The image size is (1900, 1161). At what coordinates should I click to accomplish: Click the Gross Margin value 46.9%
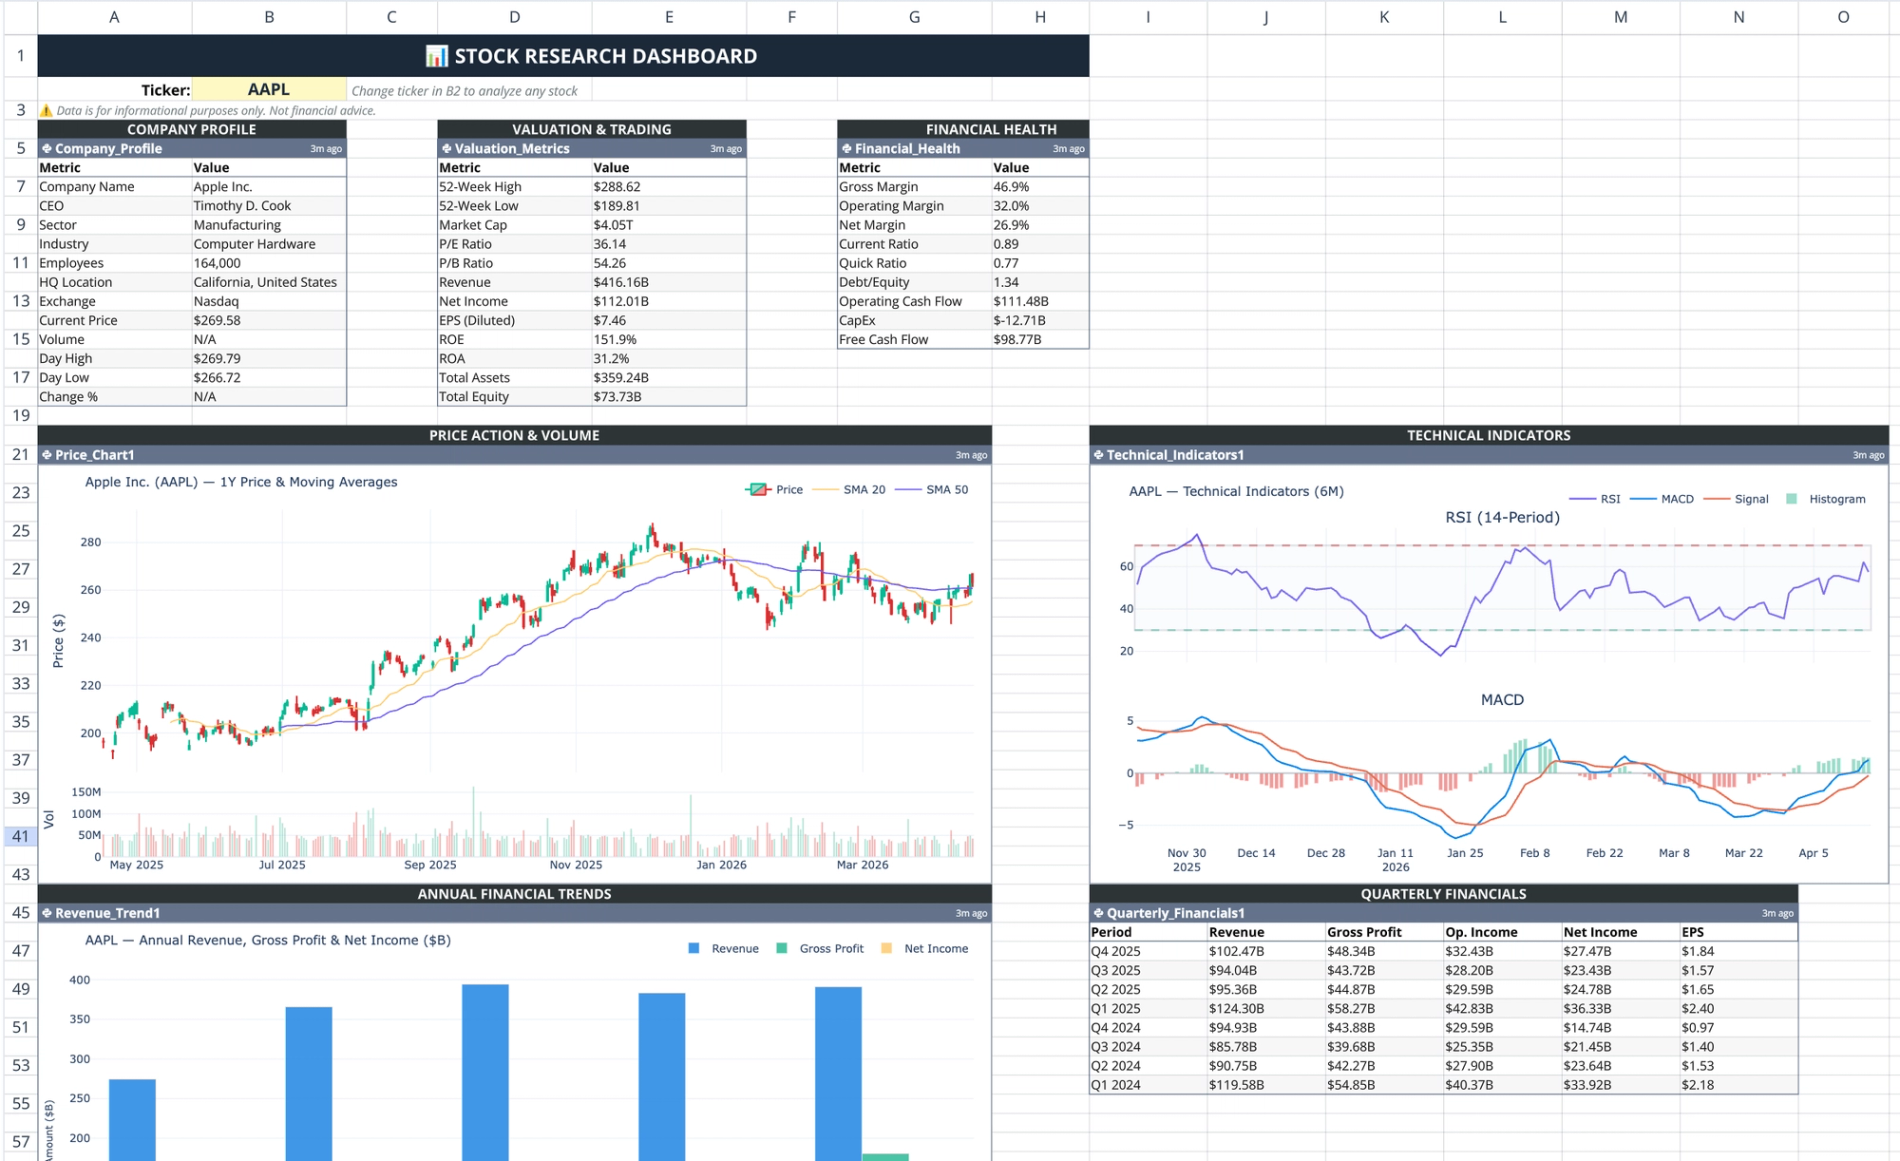1040,187
